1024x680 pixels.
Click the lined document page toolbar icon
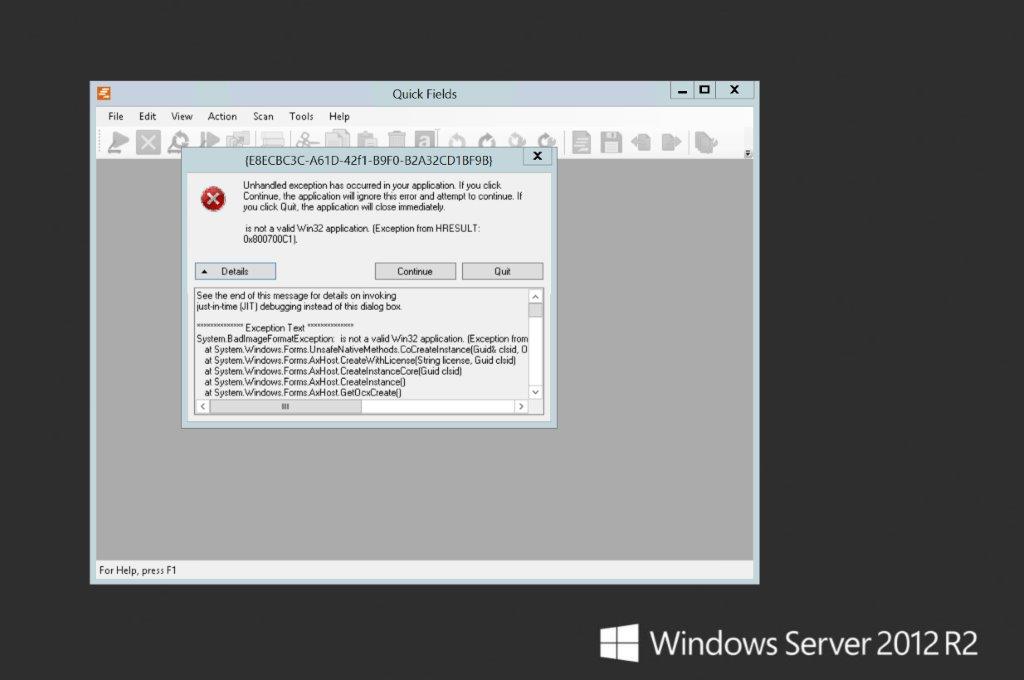point(581,142)
